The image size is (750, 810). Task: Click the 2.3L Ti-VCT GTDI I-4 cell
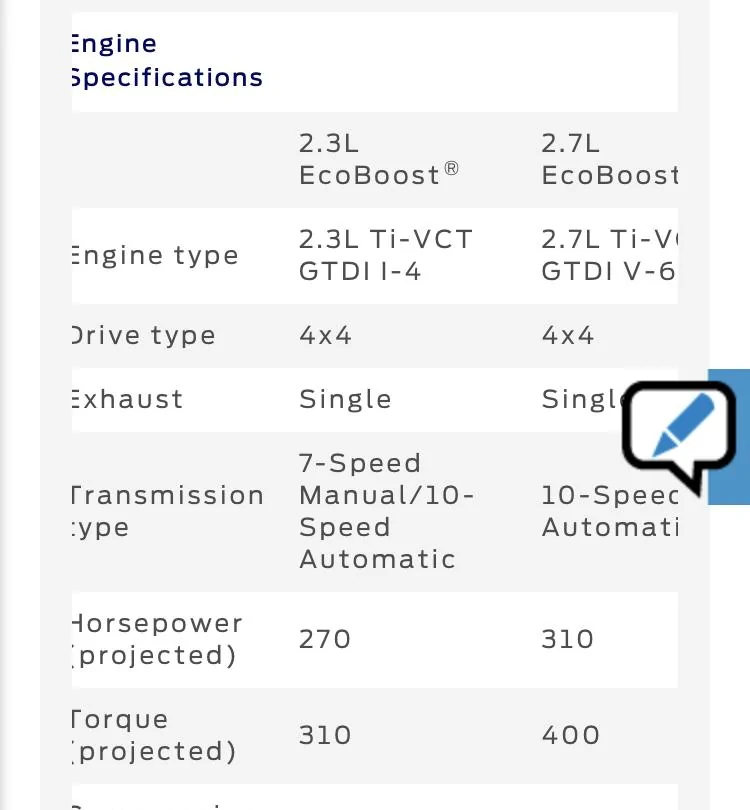tap(386, 256)
